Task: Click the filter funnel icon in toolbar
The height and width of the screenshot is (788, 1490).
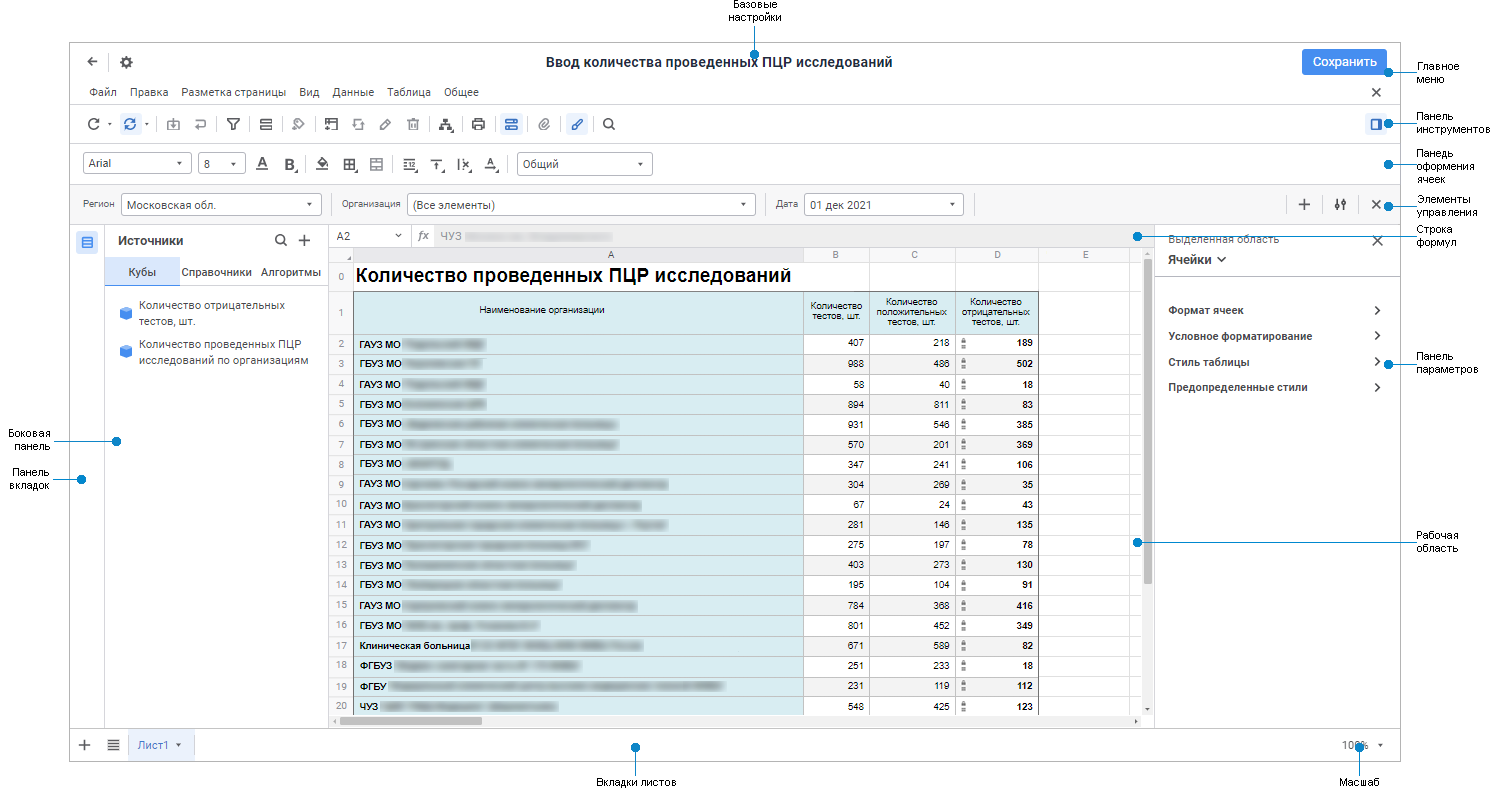Action: click(x=233, y=125)
